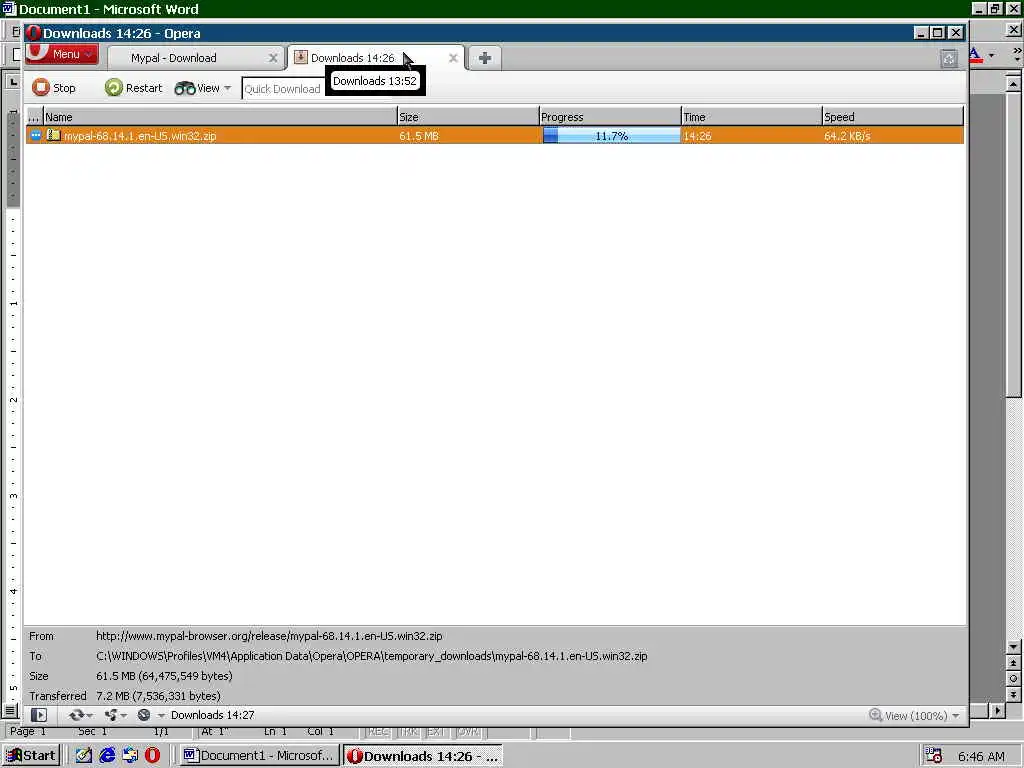Click the 61.5 MB size cell

pyautogui.click(x=419, y=136)
